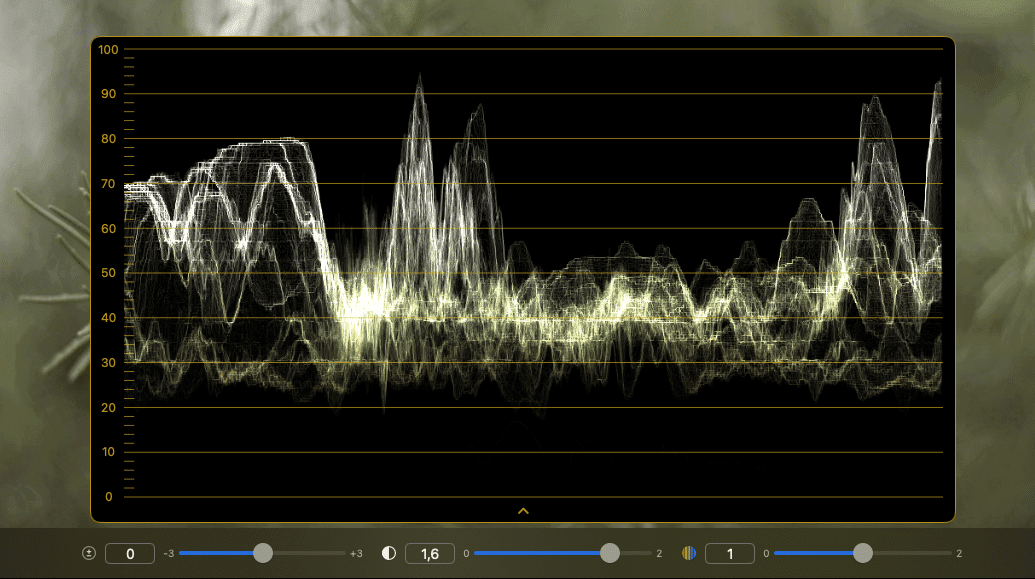Click the +3 maximum label of exposure slider
The image size is (1035, 579).
tap(356, 553)
